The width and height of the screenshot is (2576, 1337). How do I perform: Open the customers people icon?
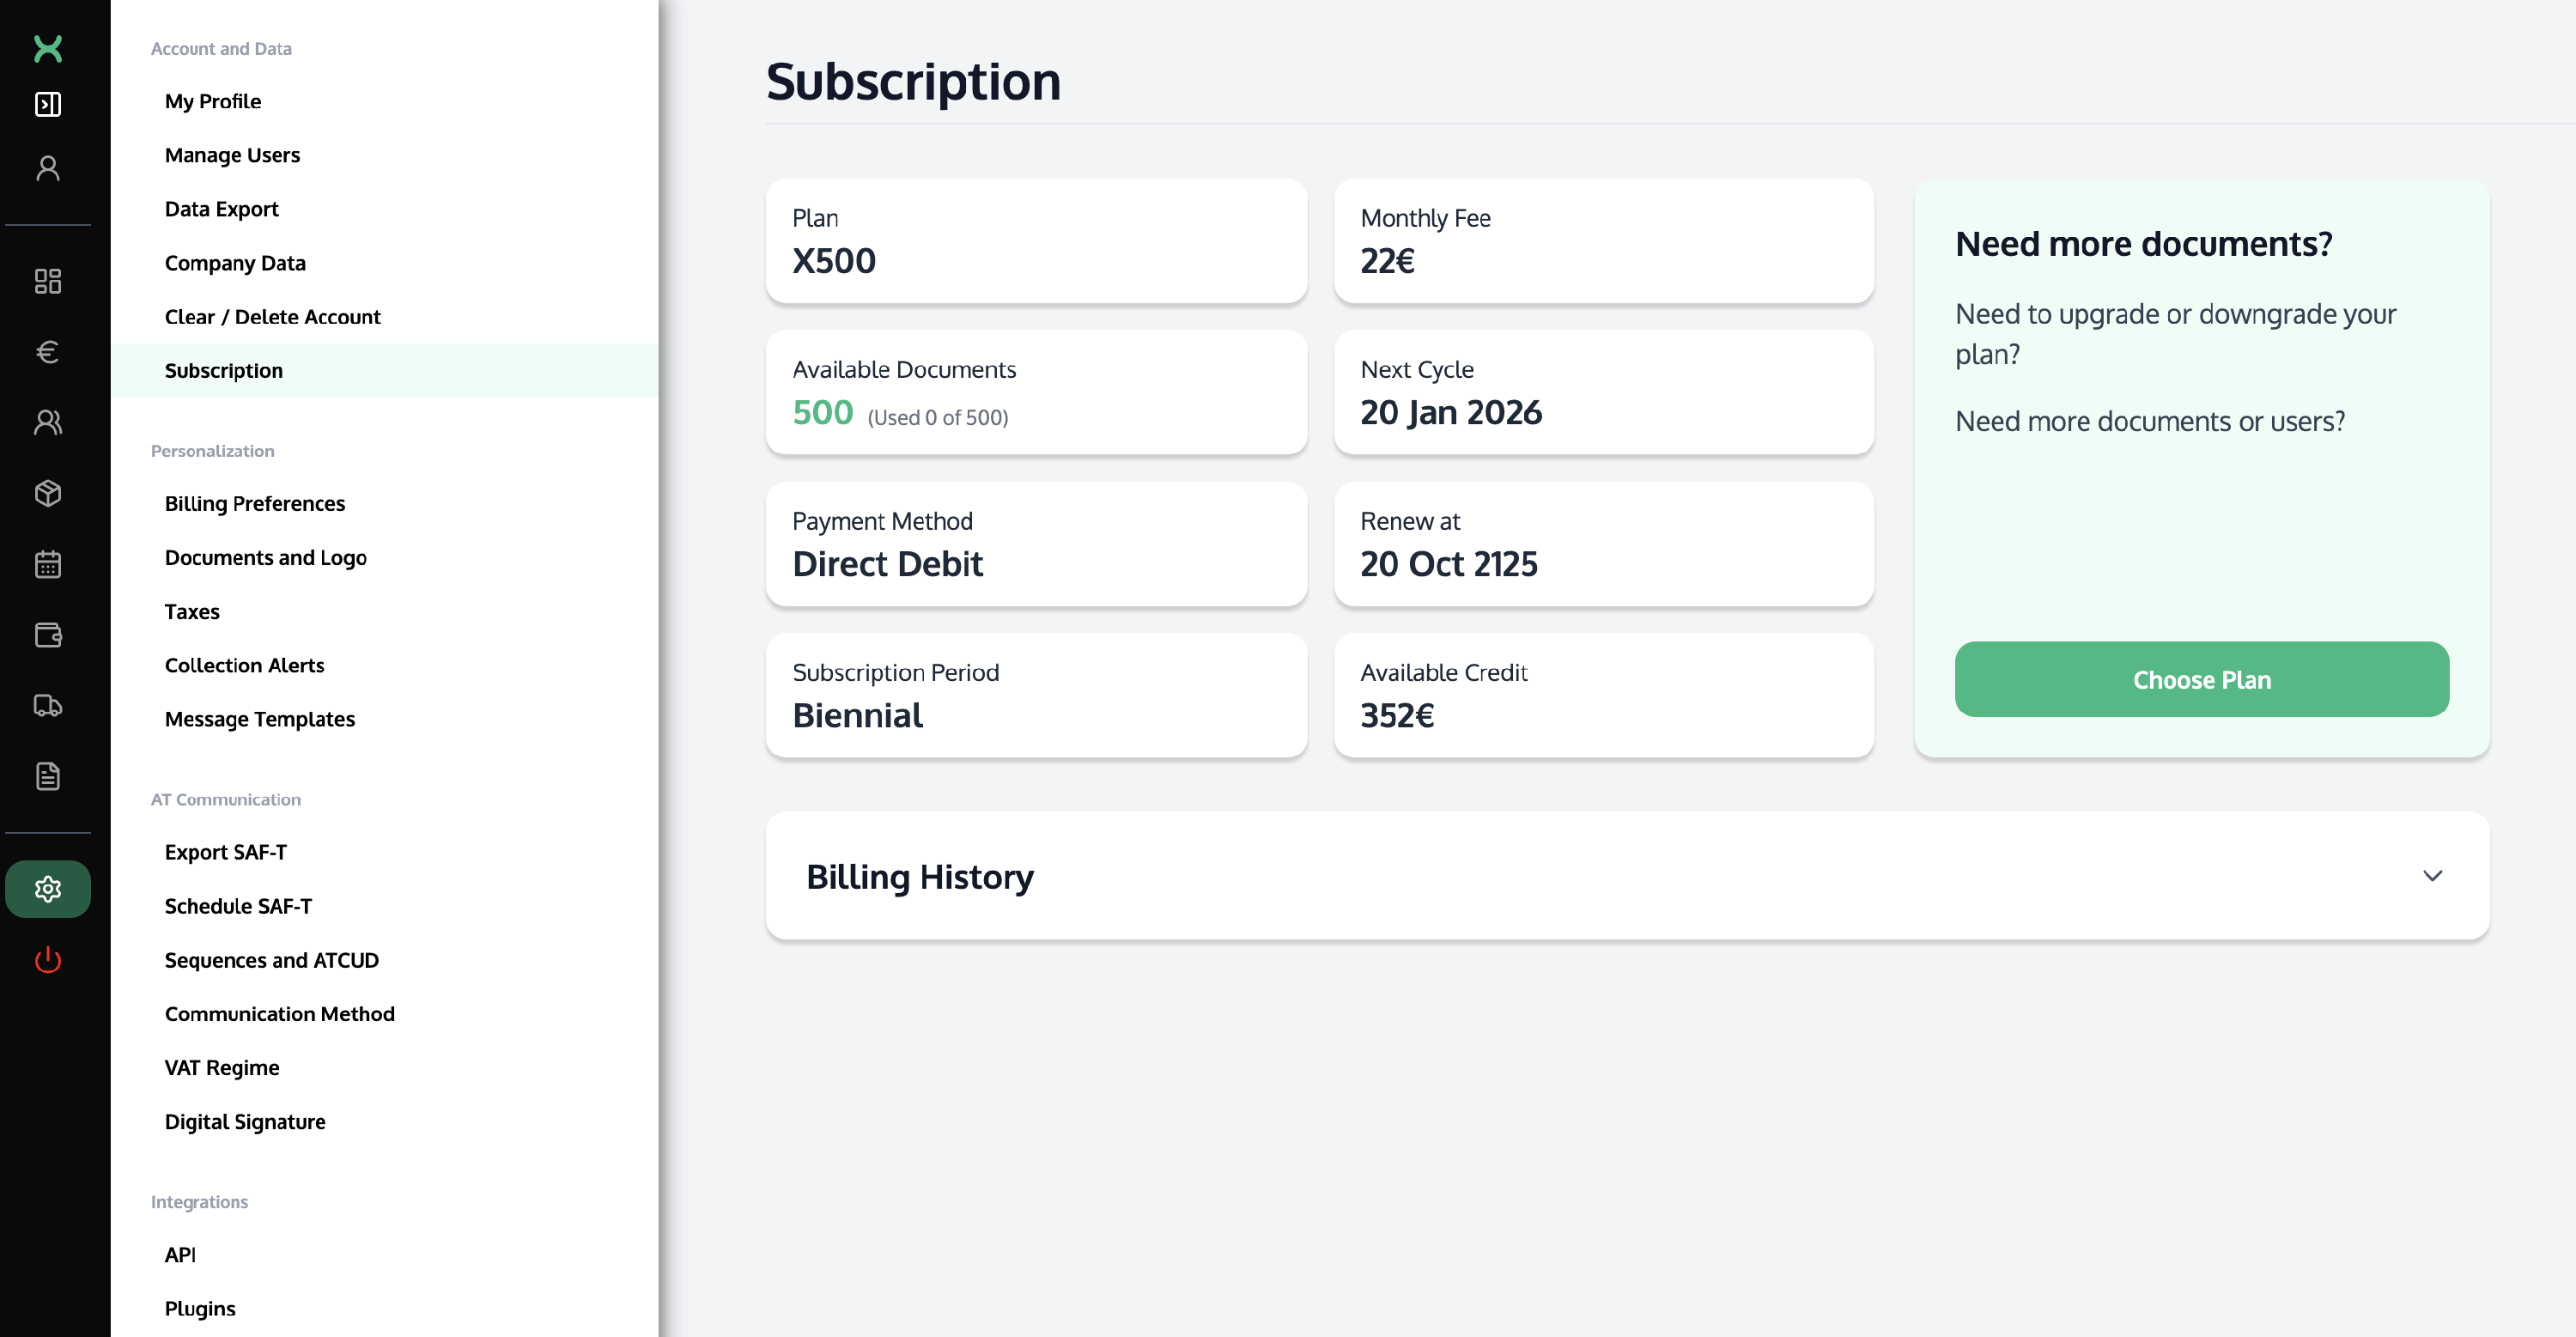[x=48, y=423]
